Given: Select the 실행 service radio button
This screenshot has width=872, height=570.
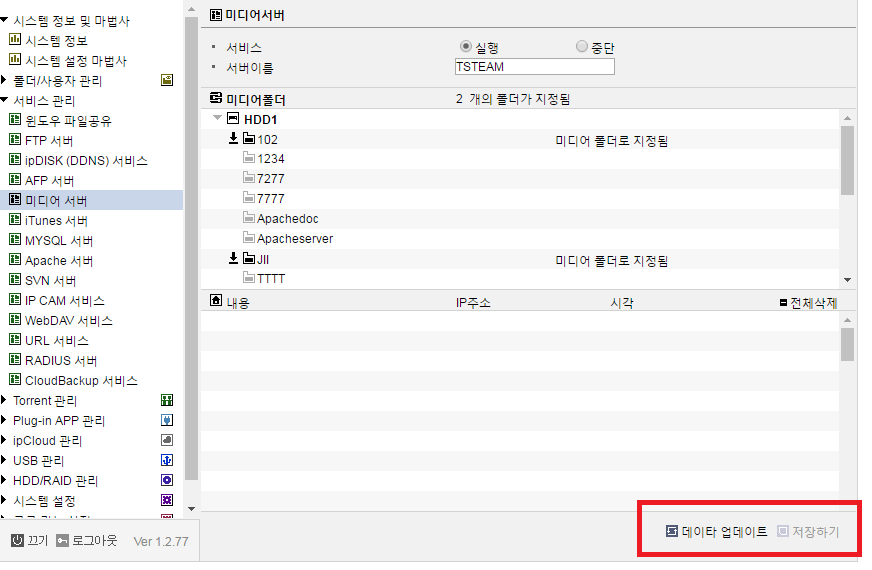Looking at the screenshot, I should 466,46.
